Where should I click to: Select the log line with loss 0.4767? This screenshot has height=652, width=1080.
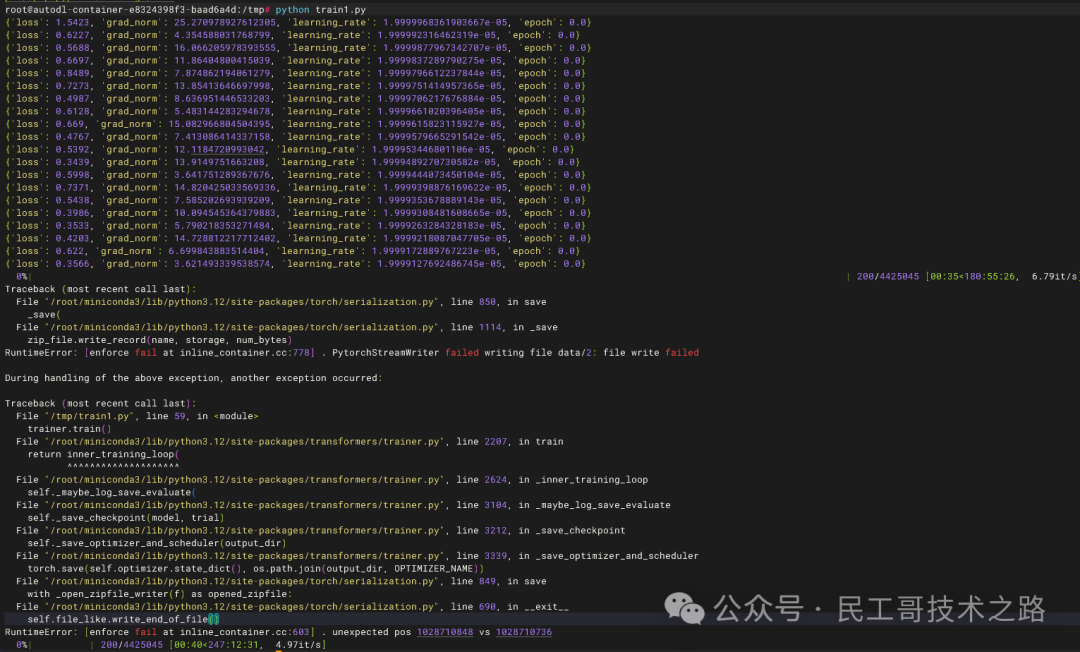pyautogui.click(x=295, y=136)
